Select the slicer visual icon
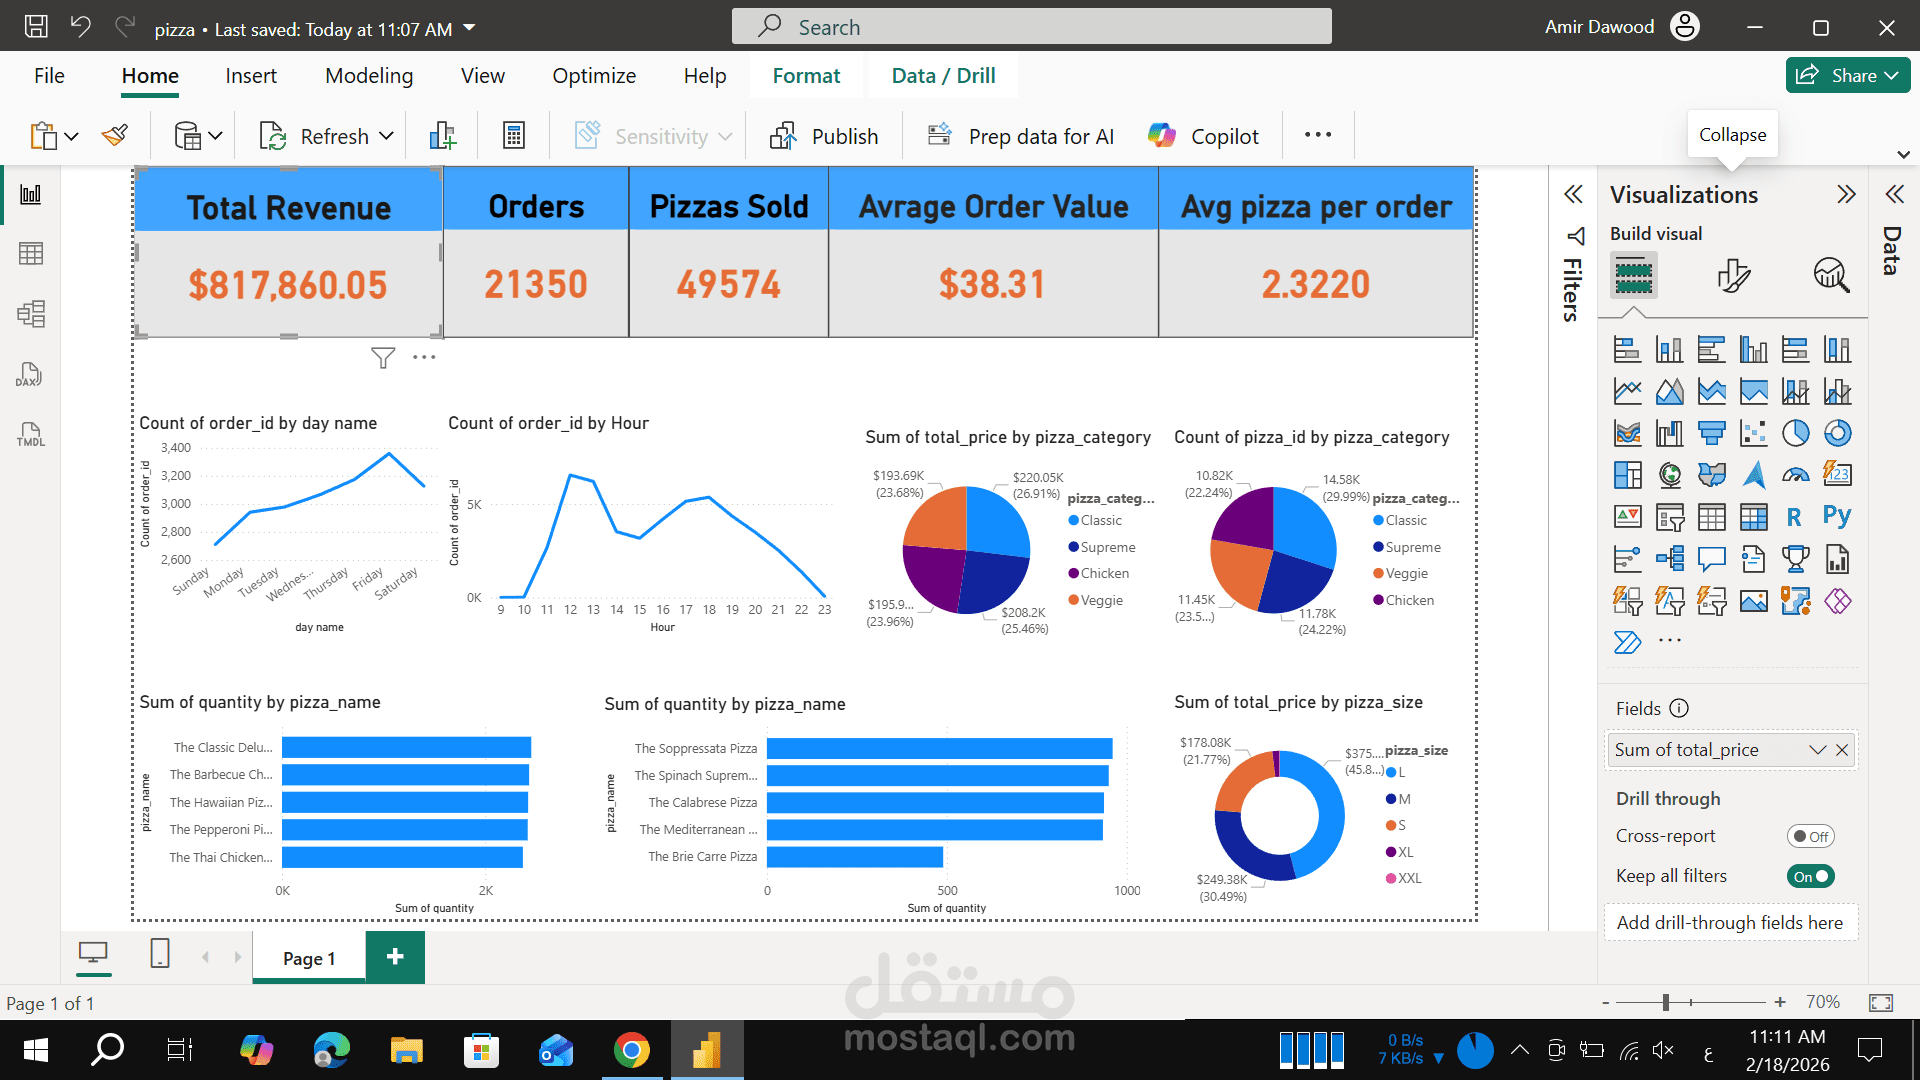 click(x=1670, y=517)
